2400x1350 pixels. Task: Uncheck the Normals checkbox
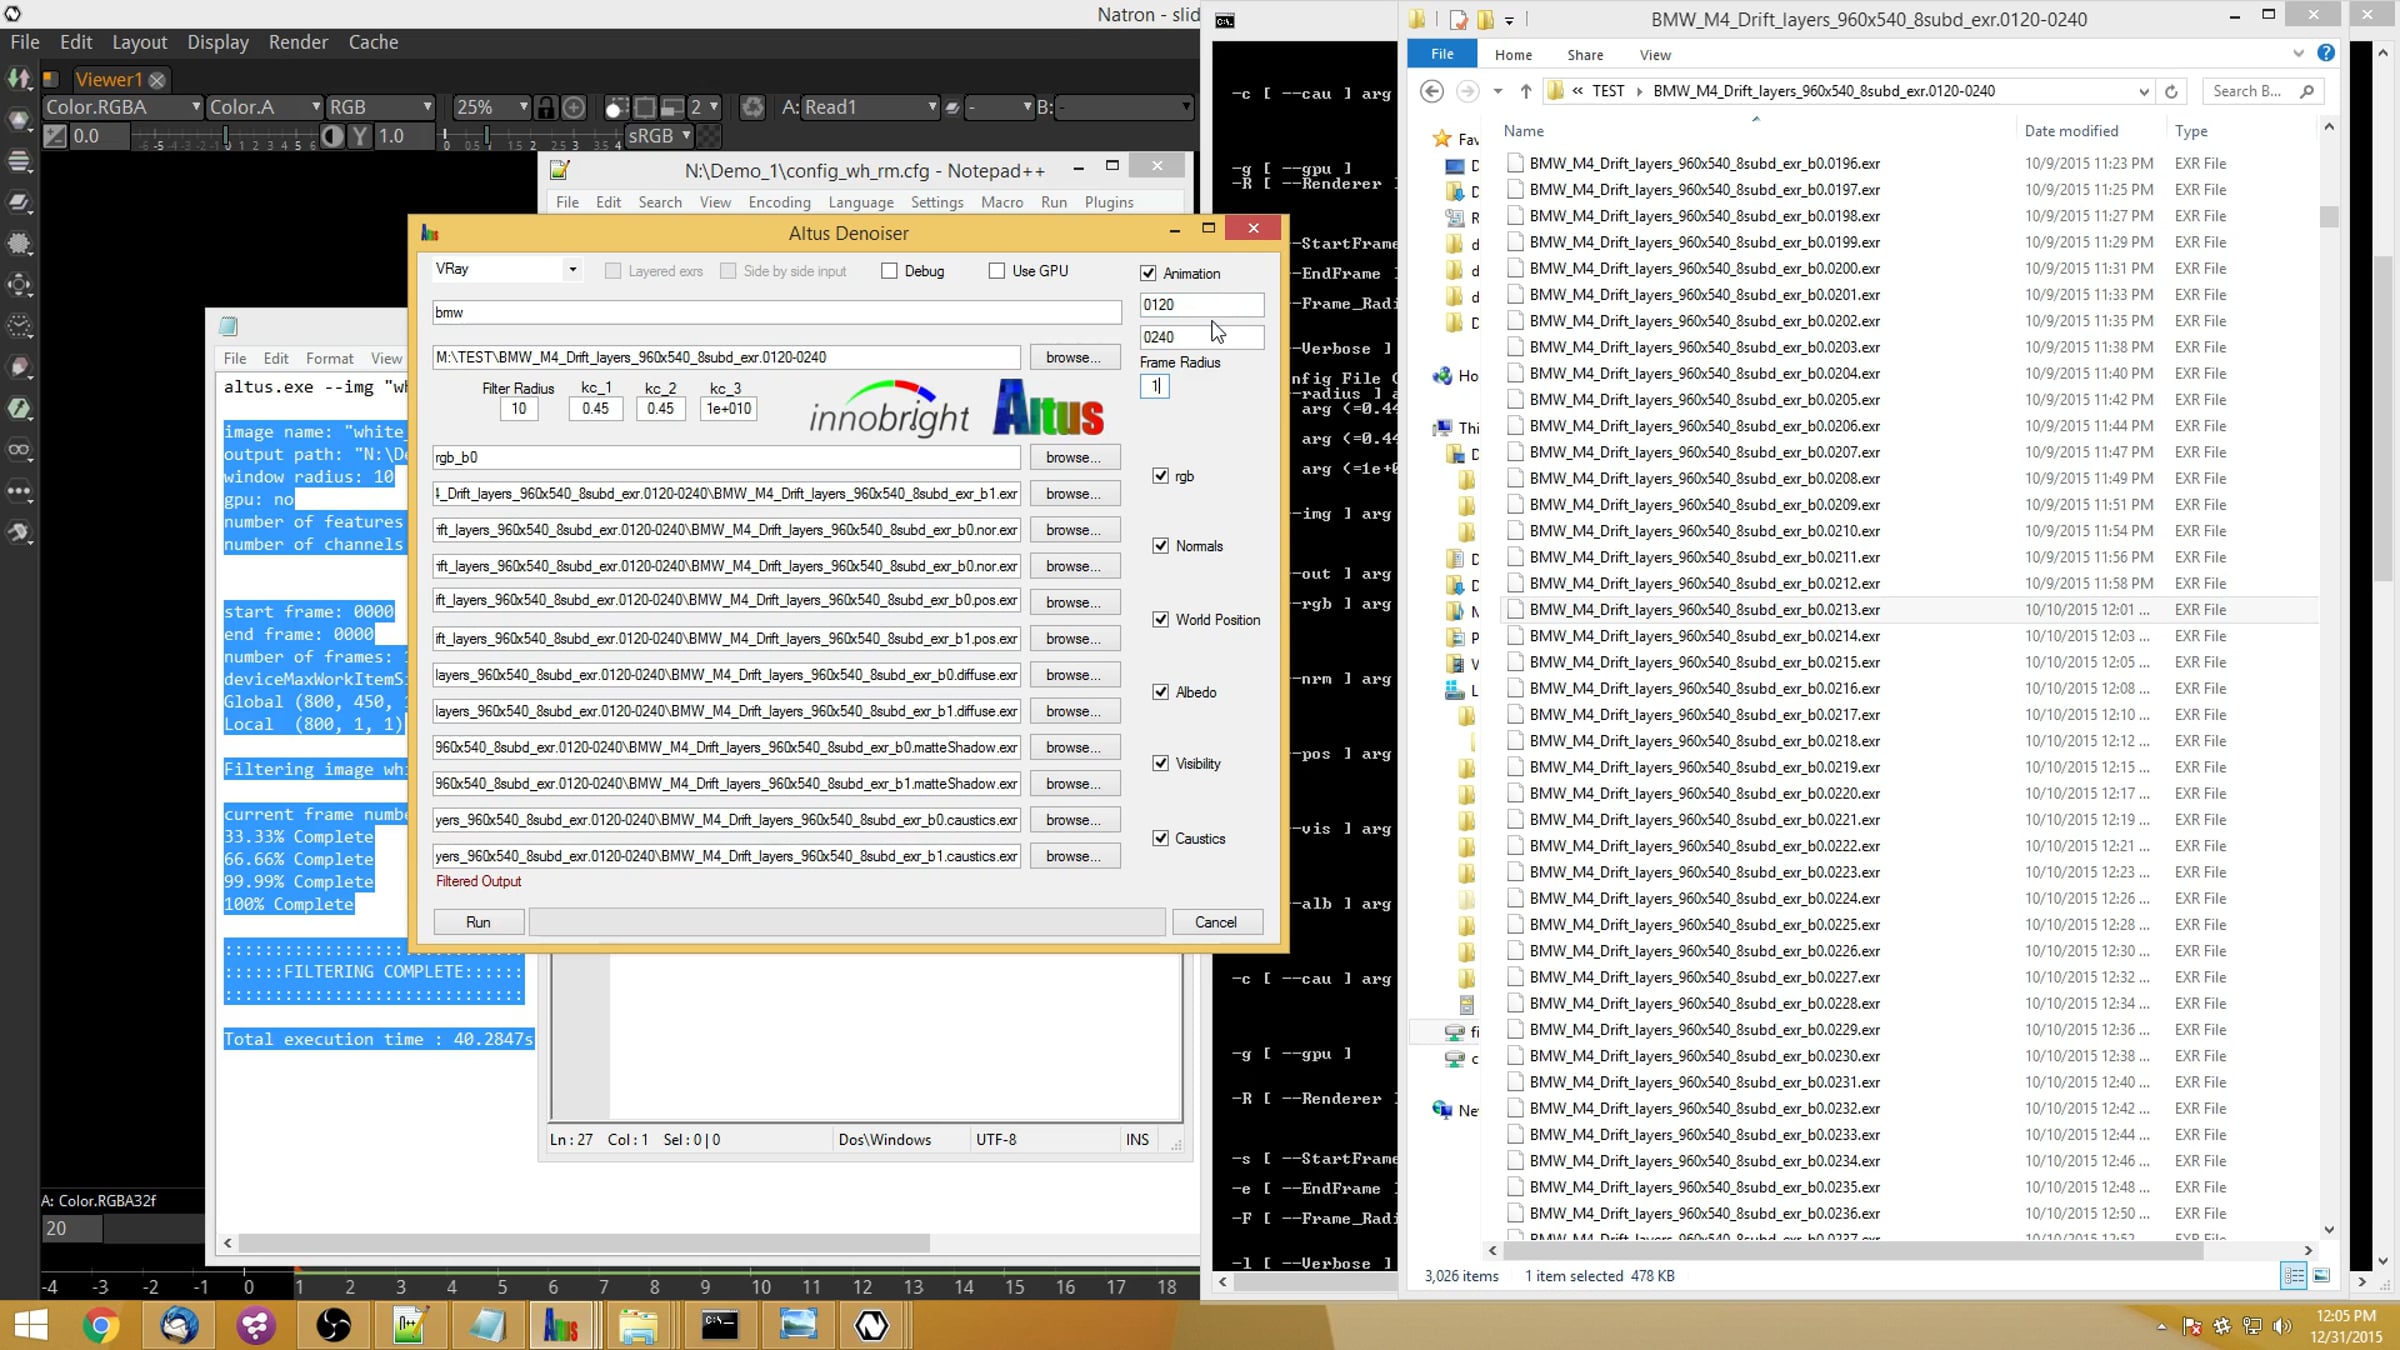tap(1160, 546)
